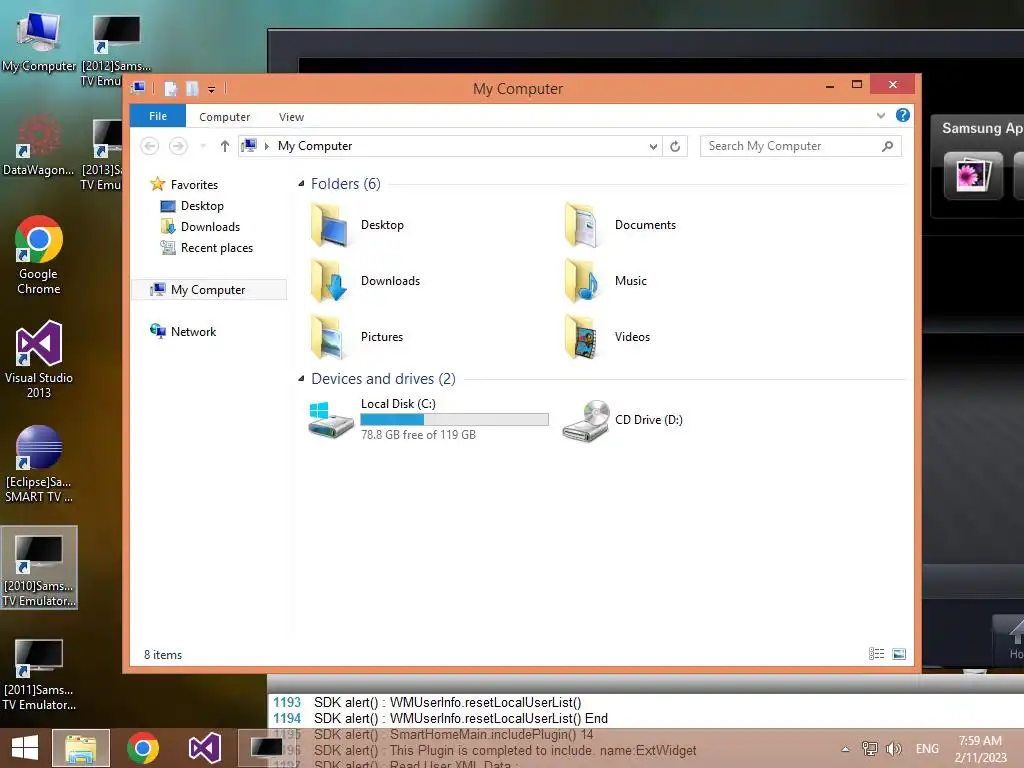This screenshot has width=1024, height=768.
Task: Click the Back navigation arrow
Action: 150,146
